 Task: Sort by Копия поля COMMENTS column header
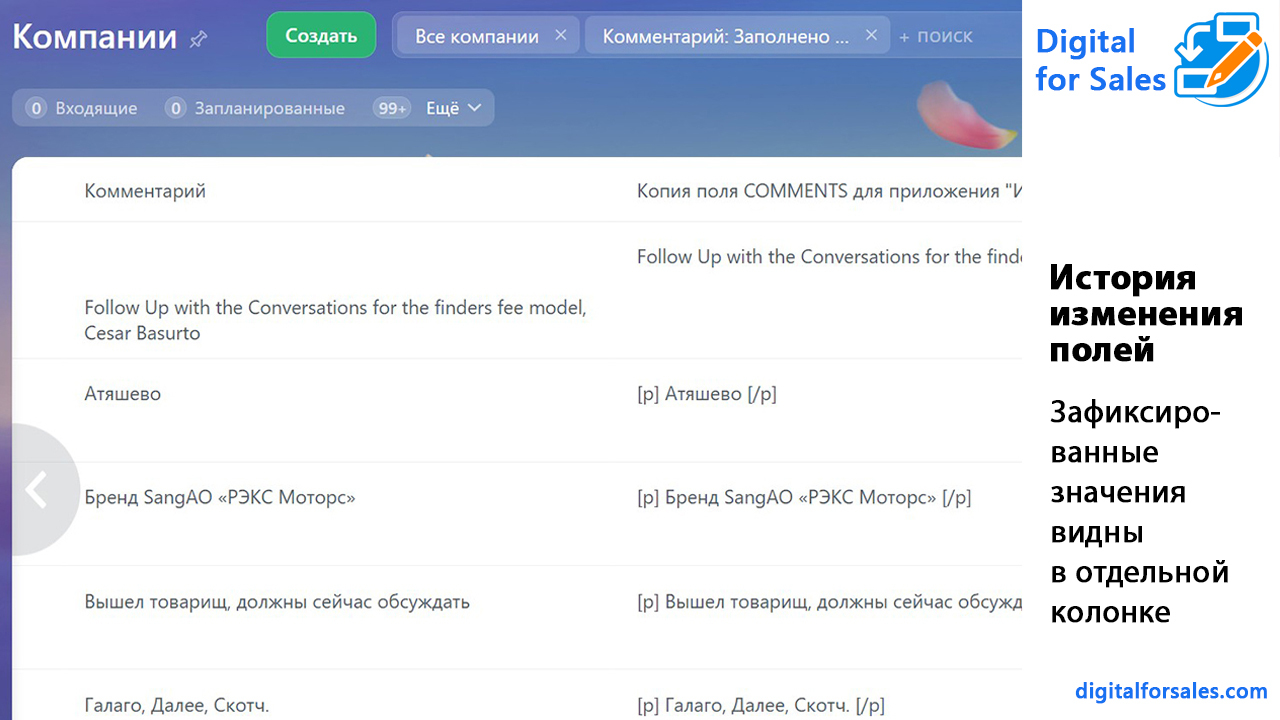click(x=829, y=190)
